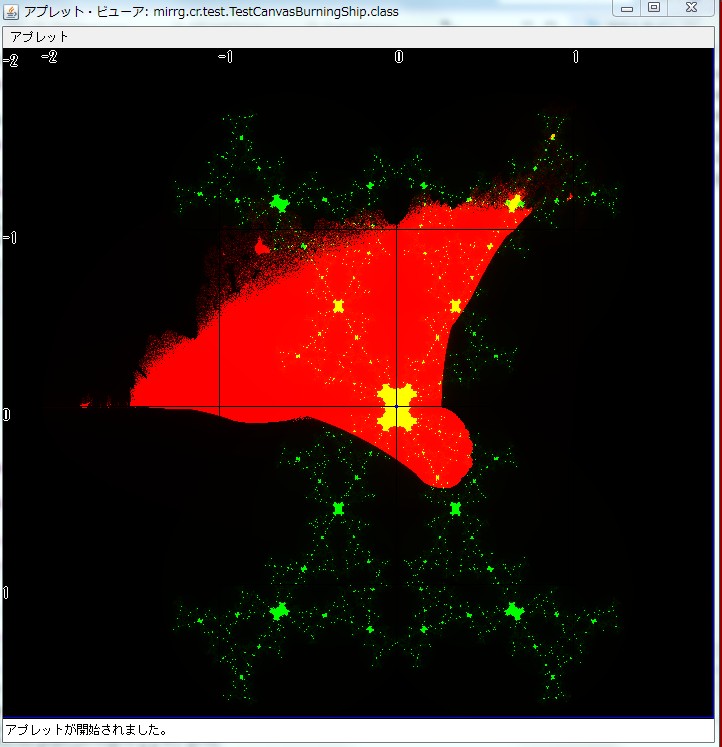Click the top axis label "1"
Image resolution: width=722 pixels, height=747 pixels.
click(x=575, y=57)
